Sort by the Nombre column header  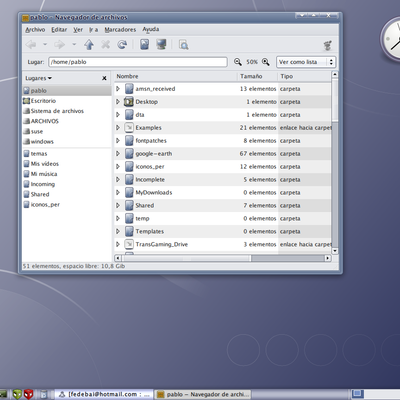pyautogui.click(x=176, y=76)
